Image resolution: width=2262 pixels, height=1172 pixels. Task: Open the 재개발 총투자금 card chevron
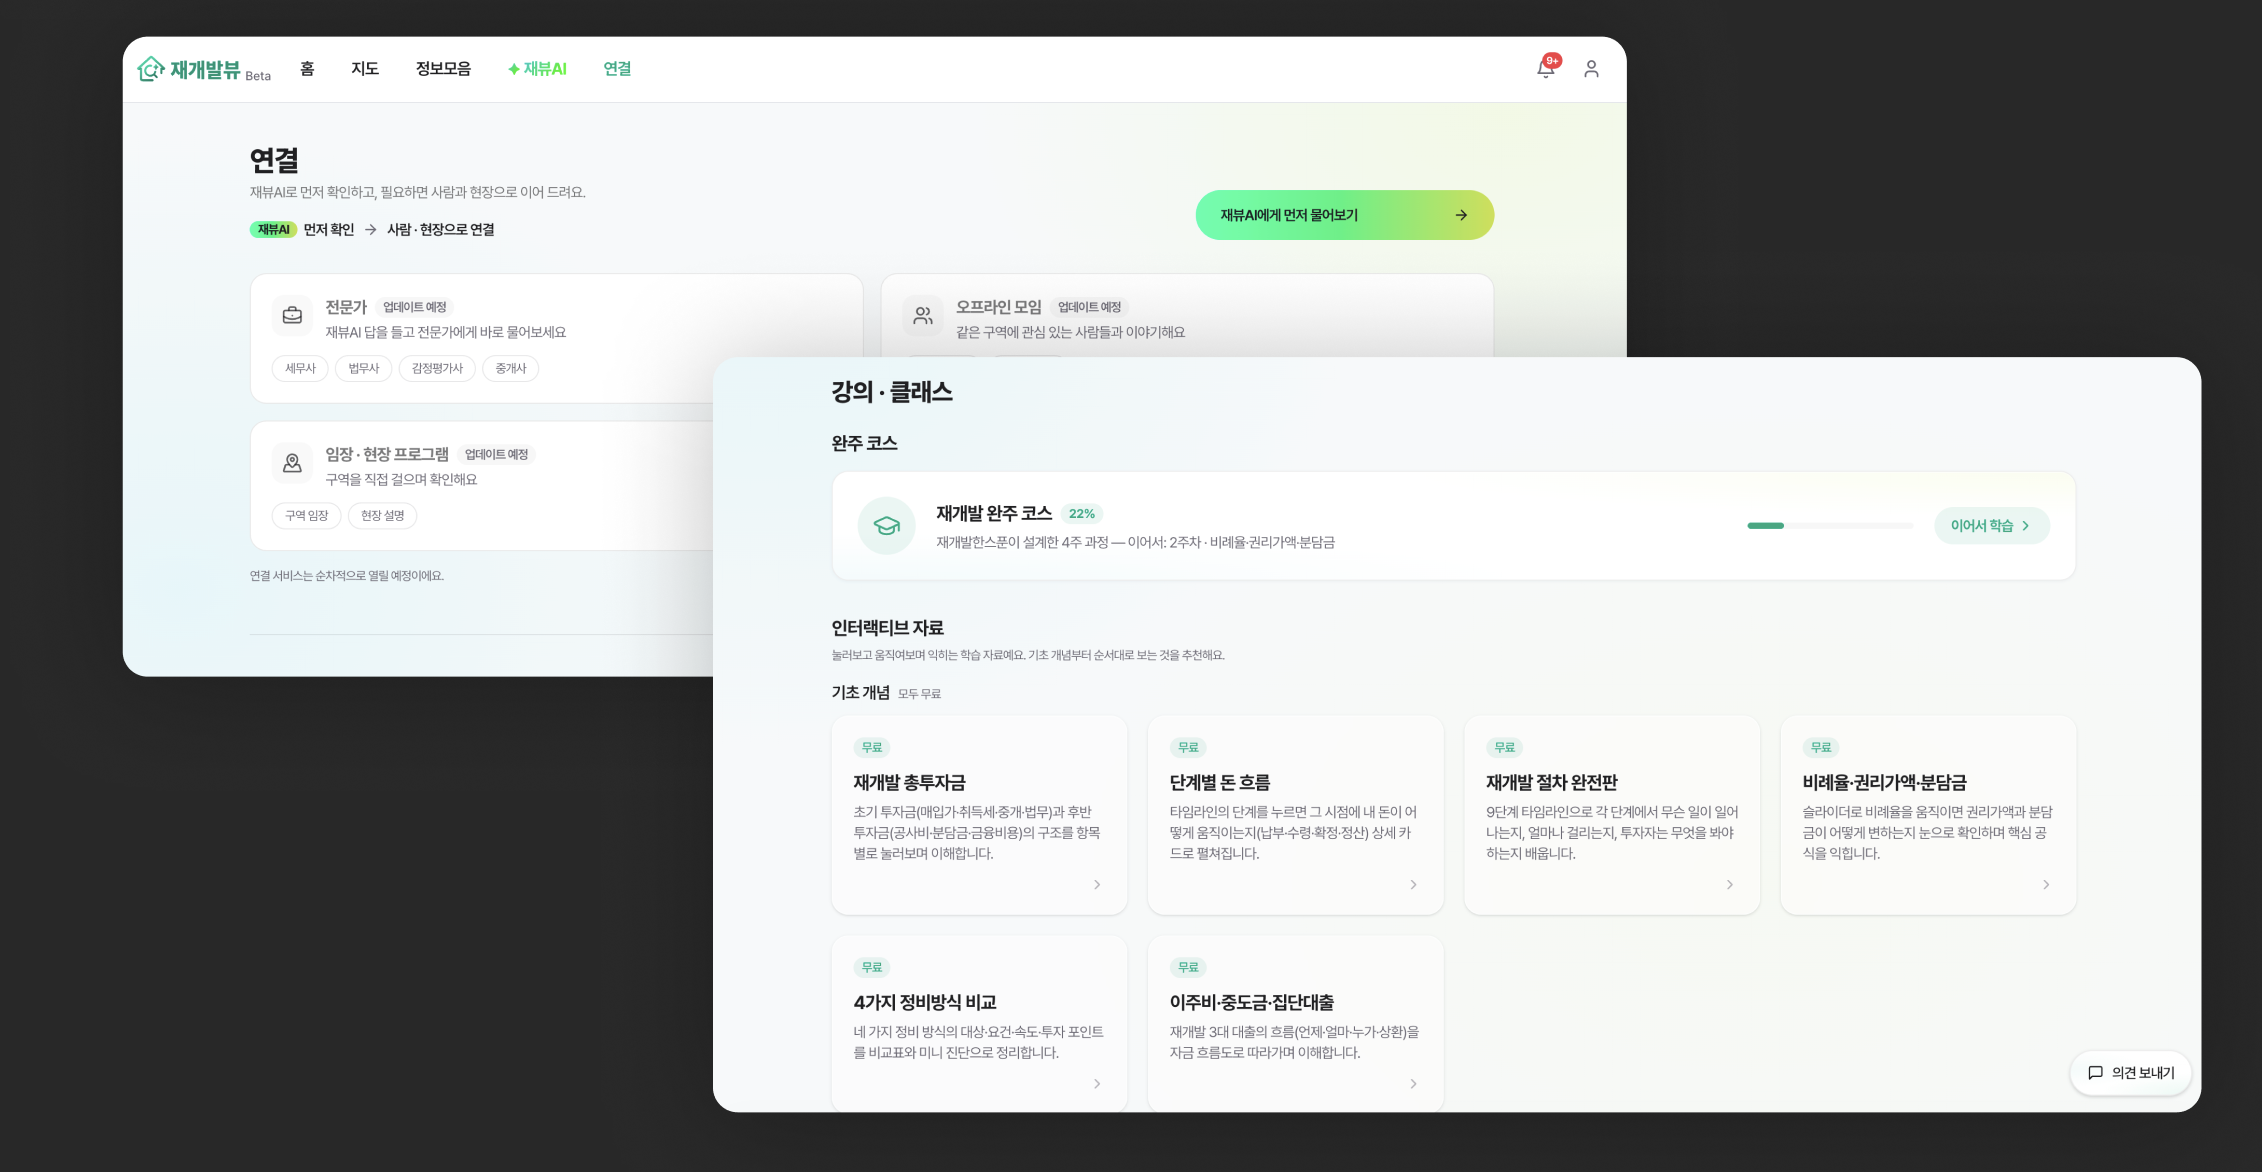coord(1097,884)
